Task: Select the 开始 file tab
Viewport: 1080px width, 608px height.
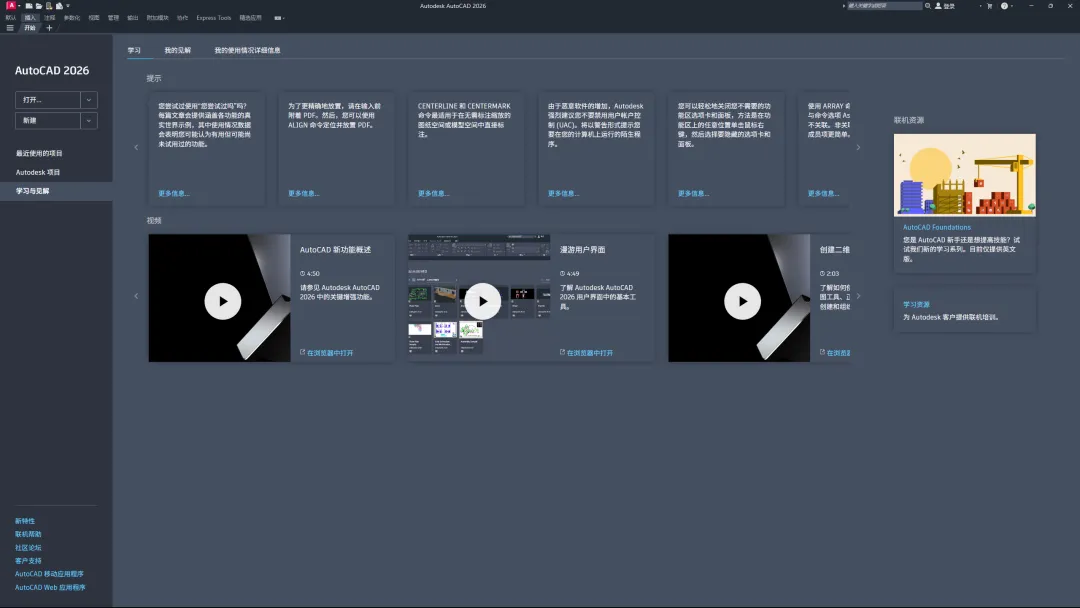Action: (30, 28)
